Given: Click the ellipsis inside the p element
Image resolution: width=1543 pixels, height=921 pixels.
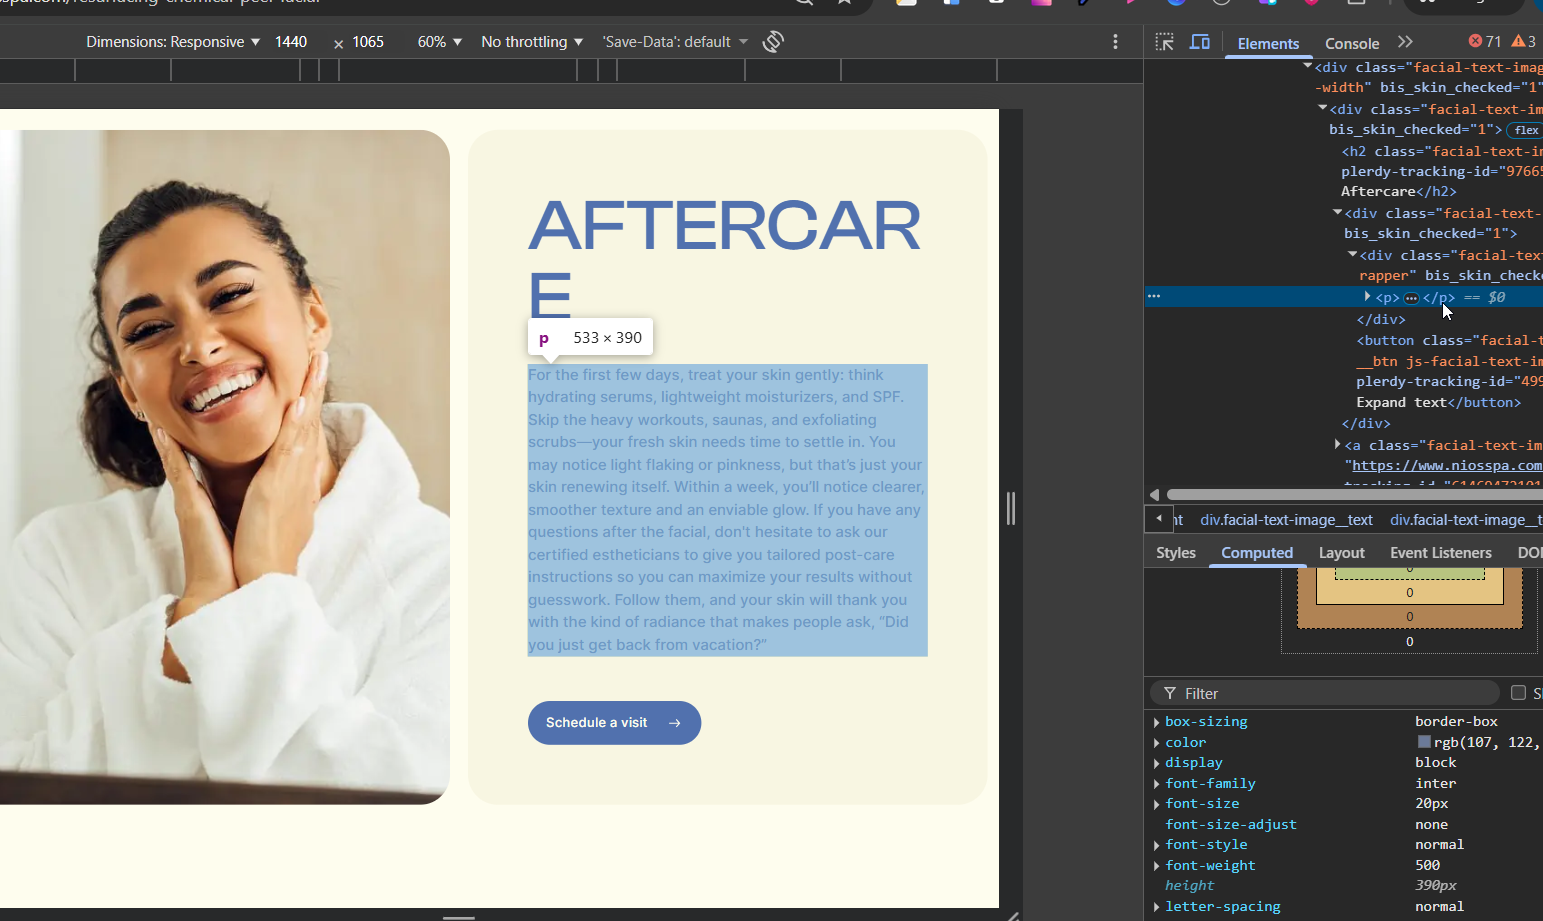Looking at the screenshot, I should pos(1411,298).
